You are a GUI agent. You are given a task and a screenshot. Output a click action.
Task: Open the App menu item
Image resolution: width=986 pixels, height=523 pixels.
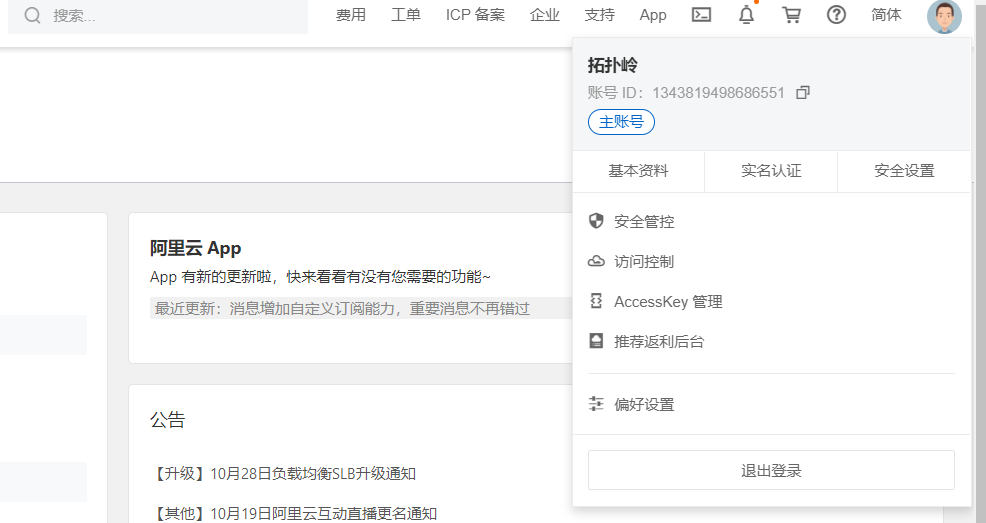coord(653,15)
